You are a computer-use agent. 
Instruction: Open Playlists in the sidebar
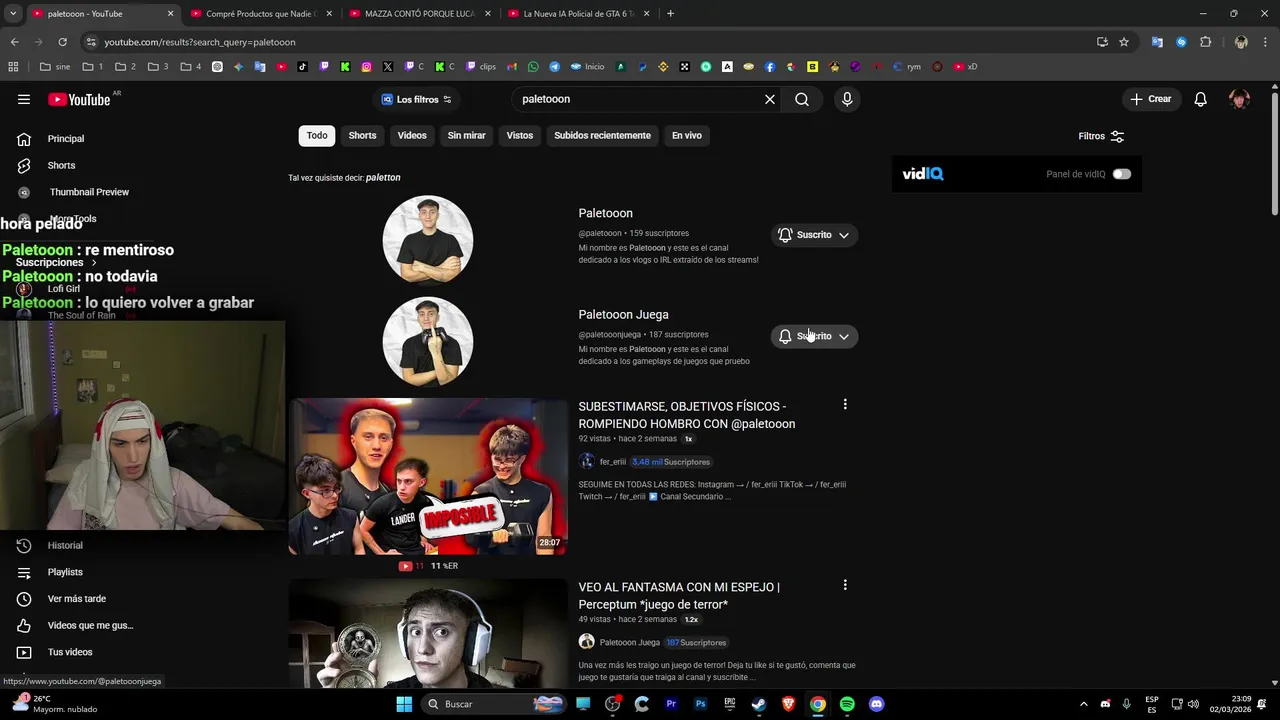click(x=65, y=572)
